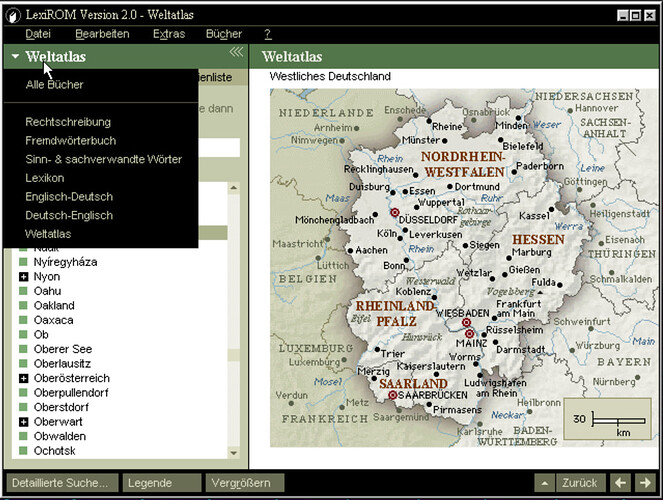The height and width of the screenshot is (500, 663).
Task: Open the Zurück history up-arrow
Action: [545, 483]
